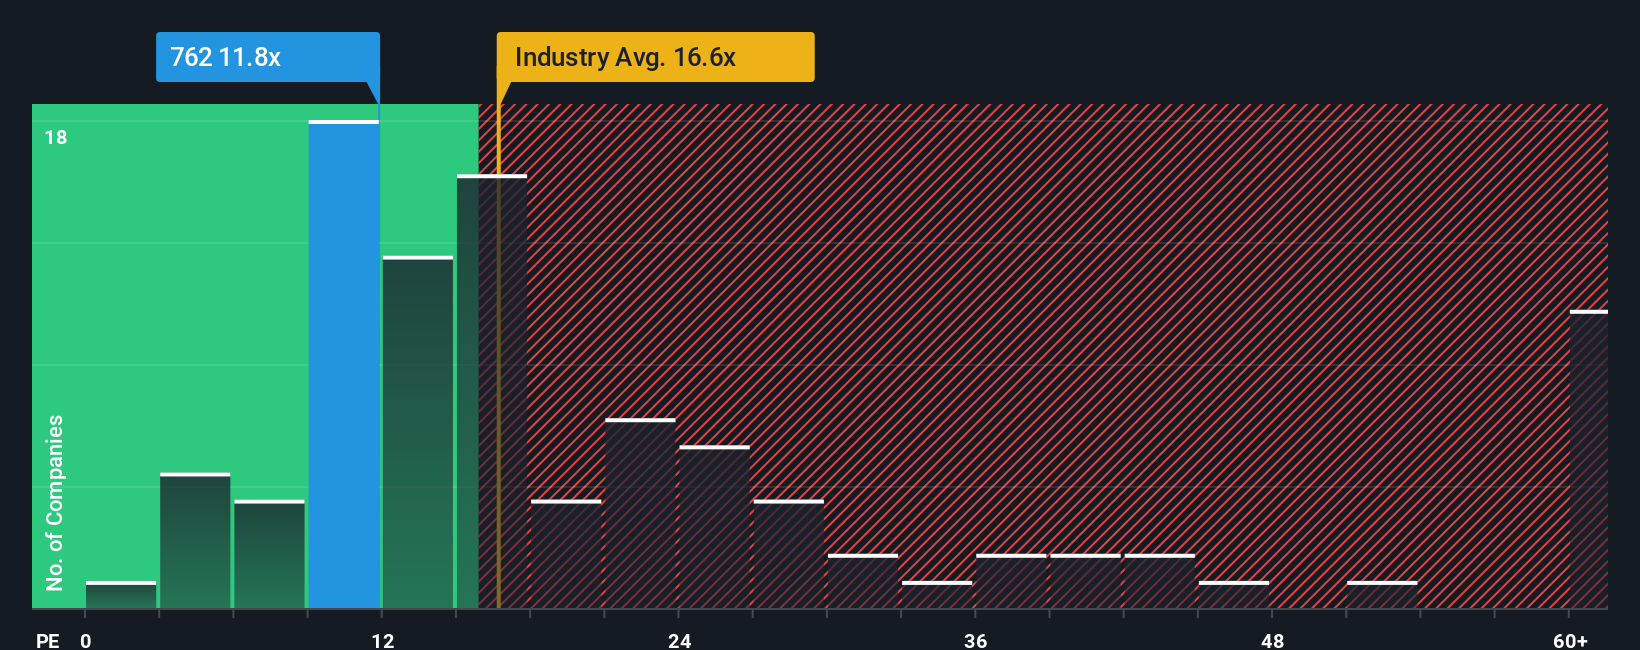
Task: Click the '48' x-axis tick label
Action: [1272, 640]
